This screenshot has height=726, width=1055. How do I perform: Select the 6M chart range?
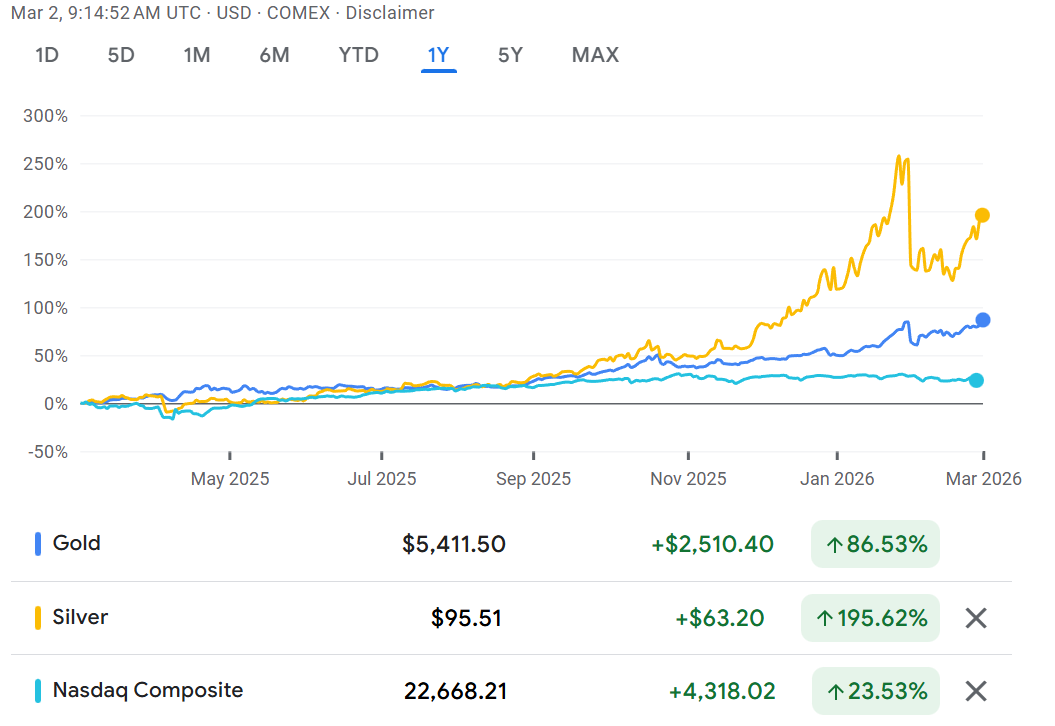coord(274,55)
